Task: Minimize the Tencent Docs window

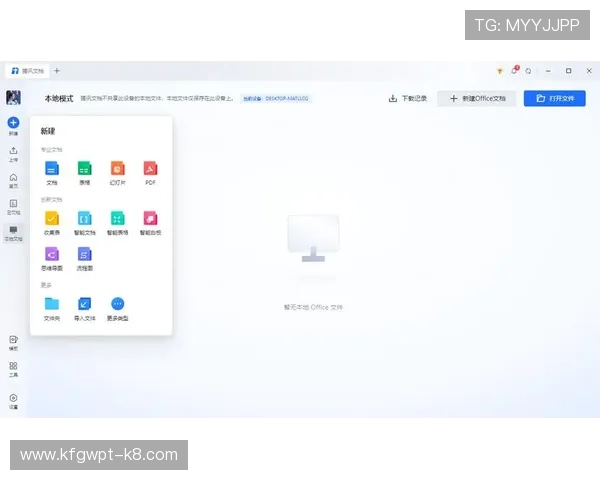Action: 548,71
